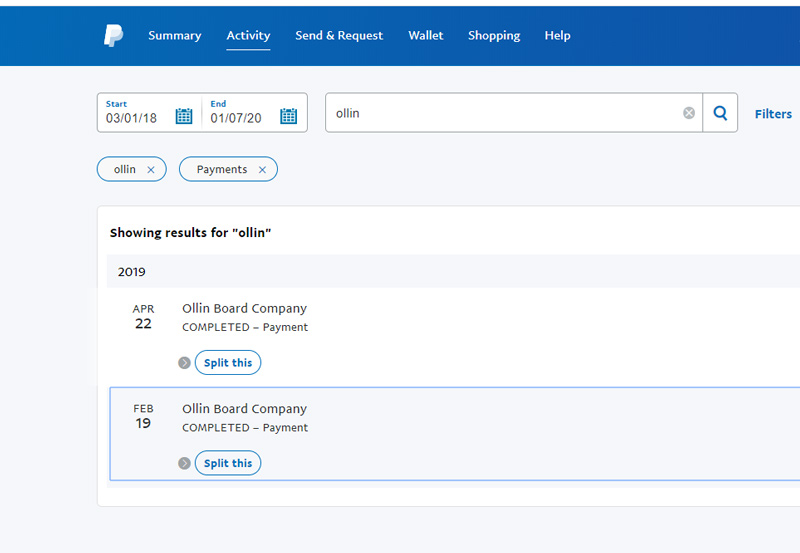Expand the February 19 transaction arrow
800x553 pixels.
(184, 463)
